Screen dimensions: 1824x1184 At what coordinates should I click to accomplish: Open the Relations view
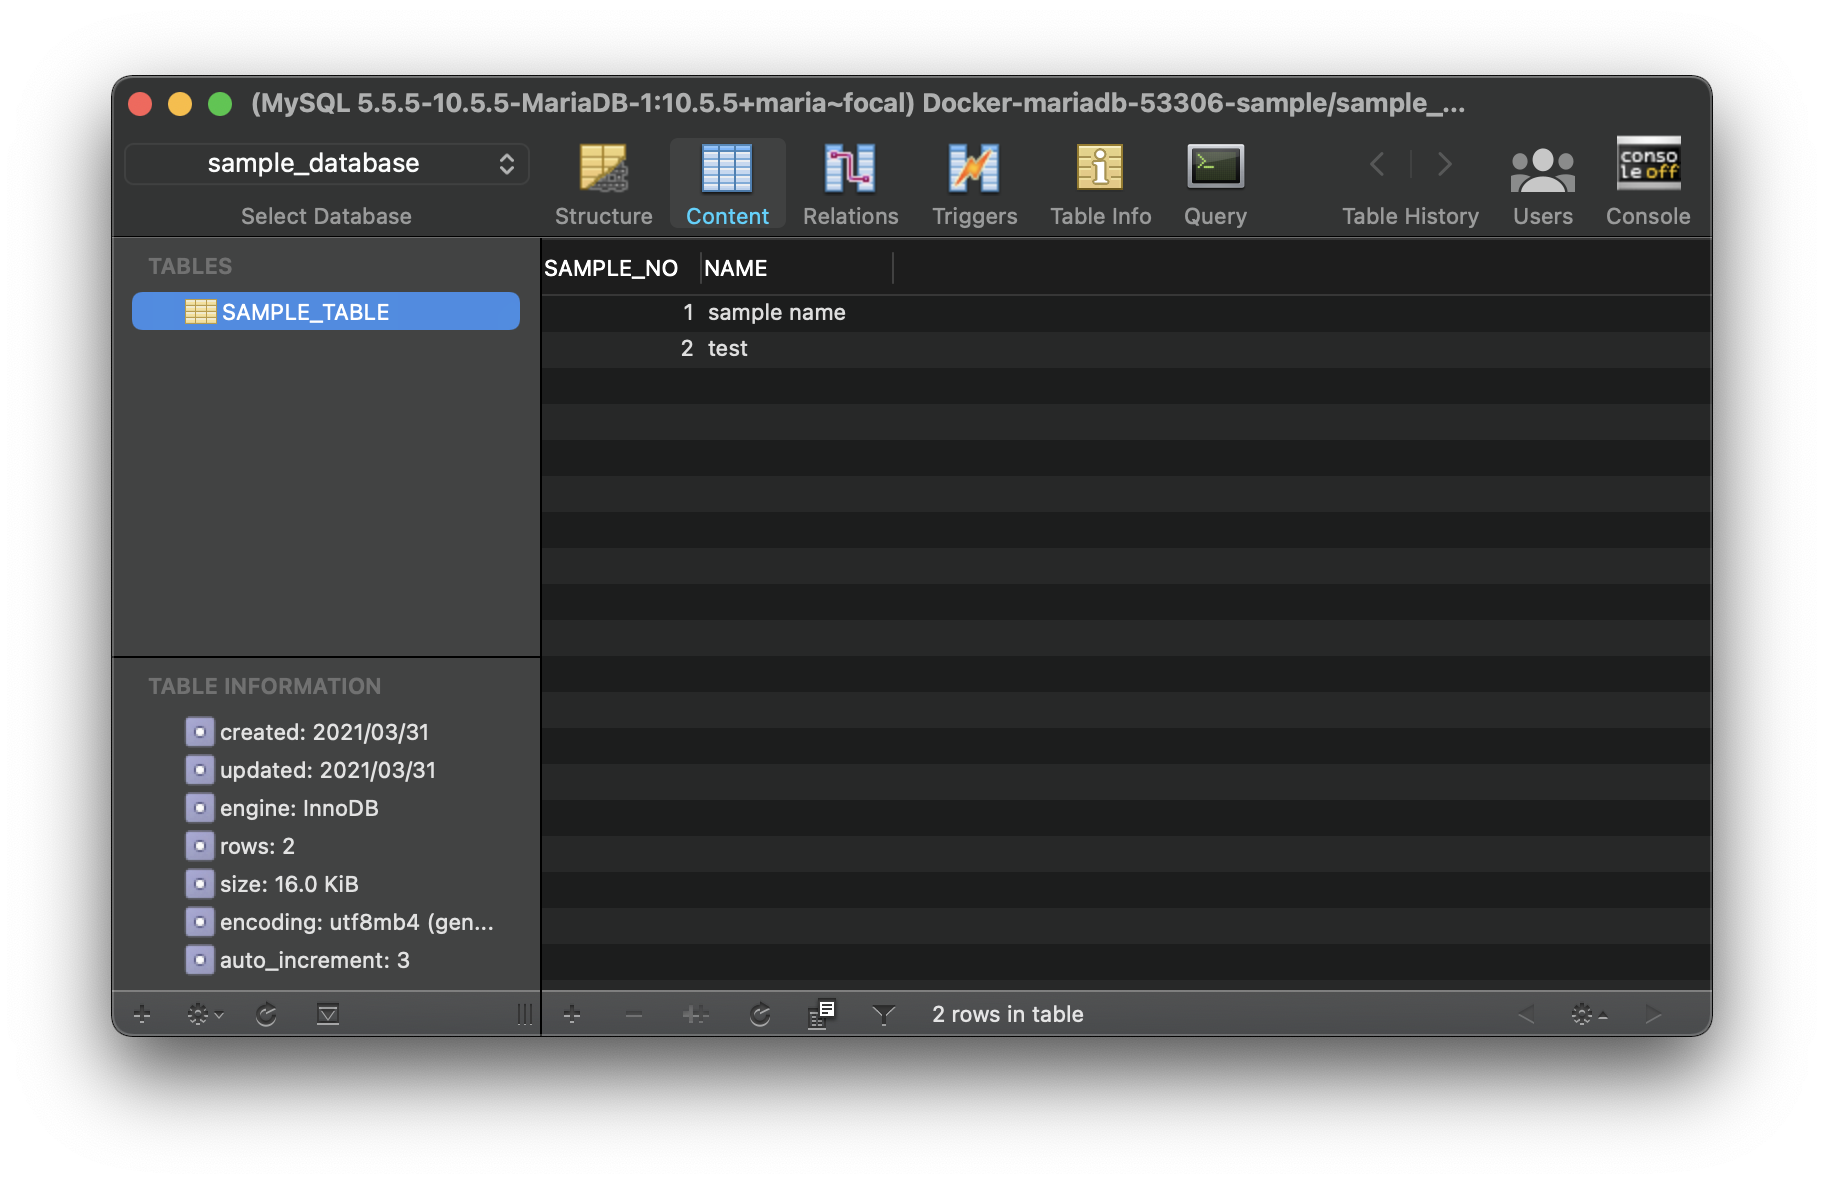tap(850, 184)
